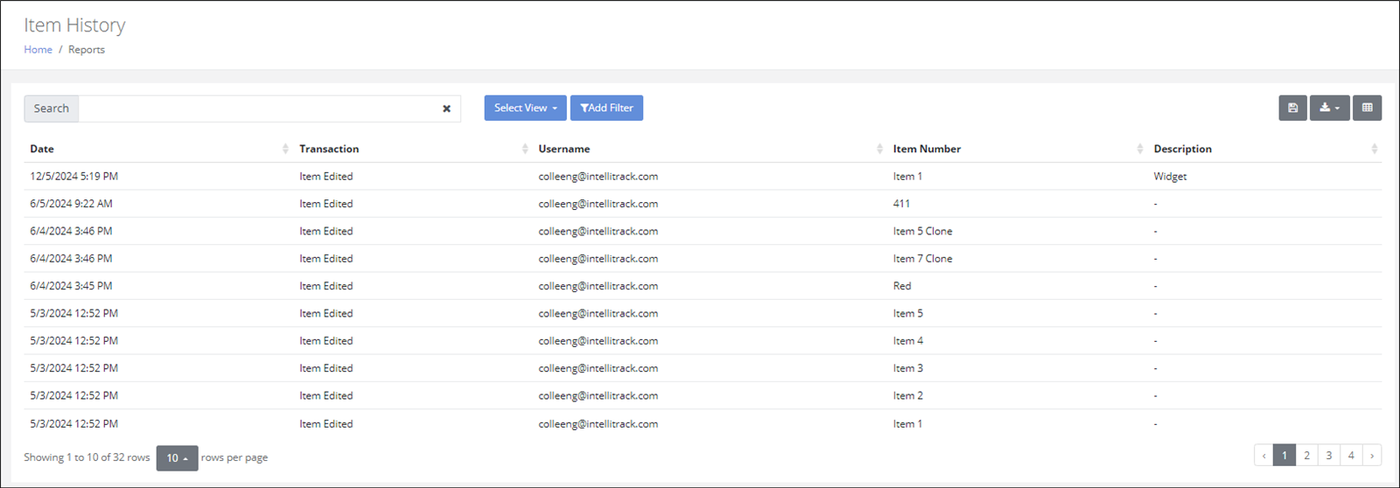Select the 12/5/2024 5:19 PM date cell
1400x488 pixels.
click(x=74, y=176)
